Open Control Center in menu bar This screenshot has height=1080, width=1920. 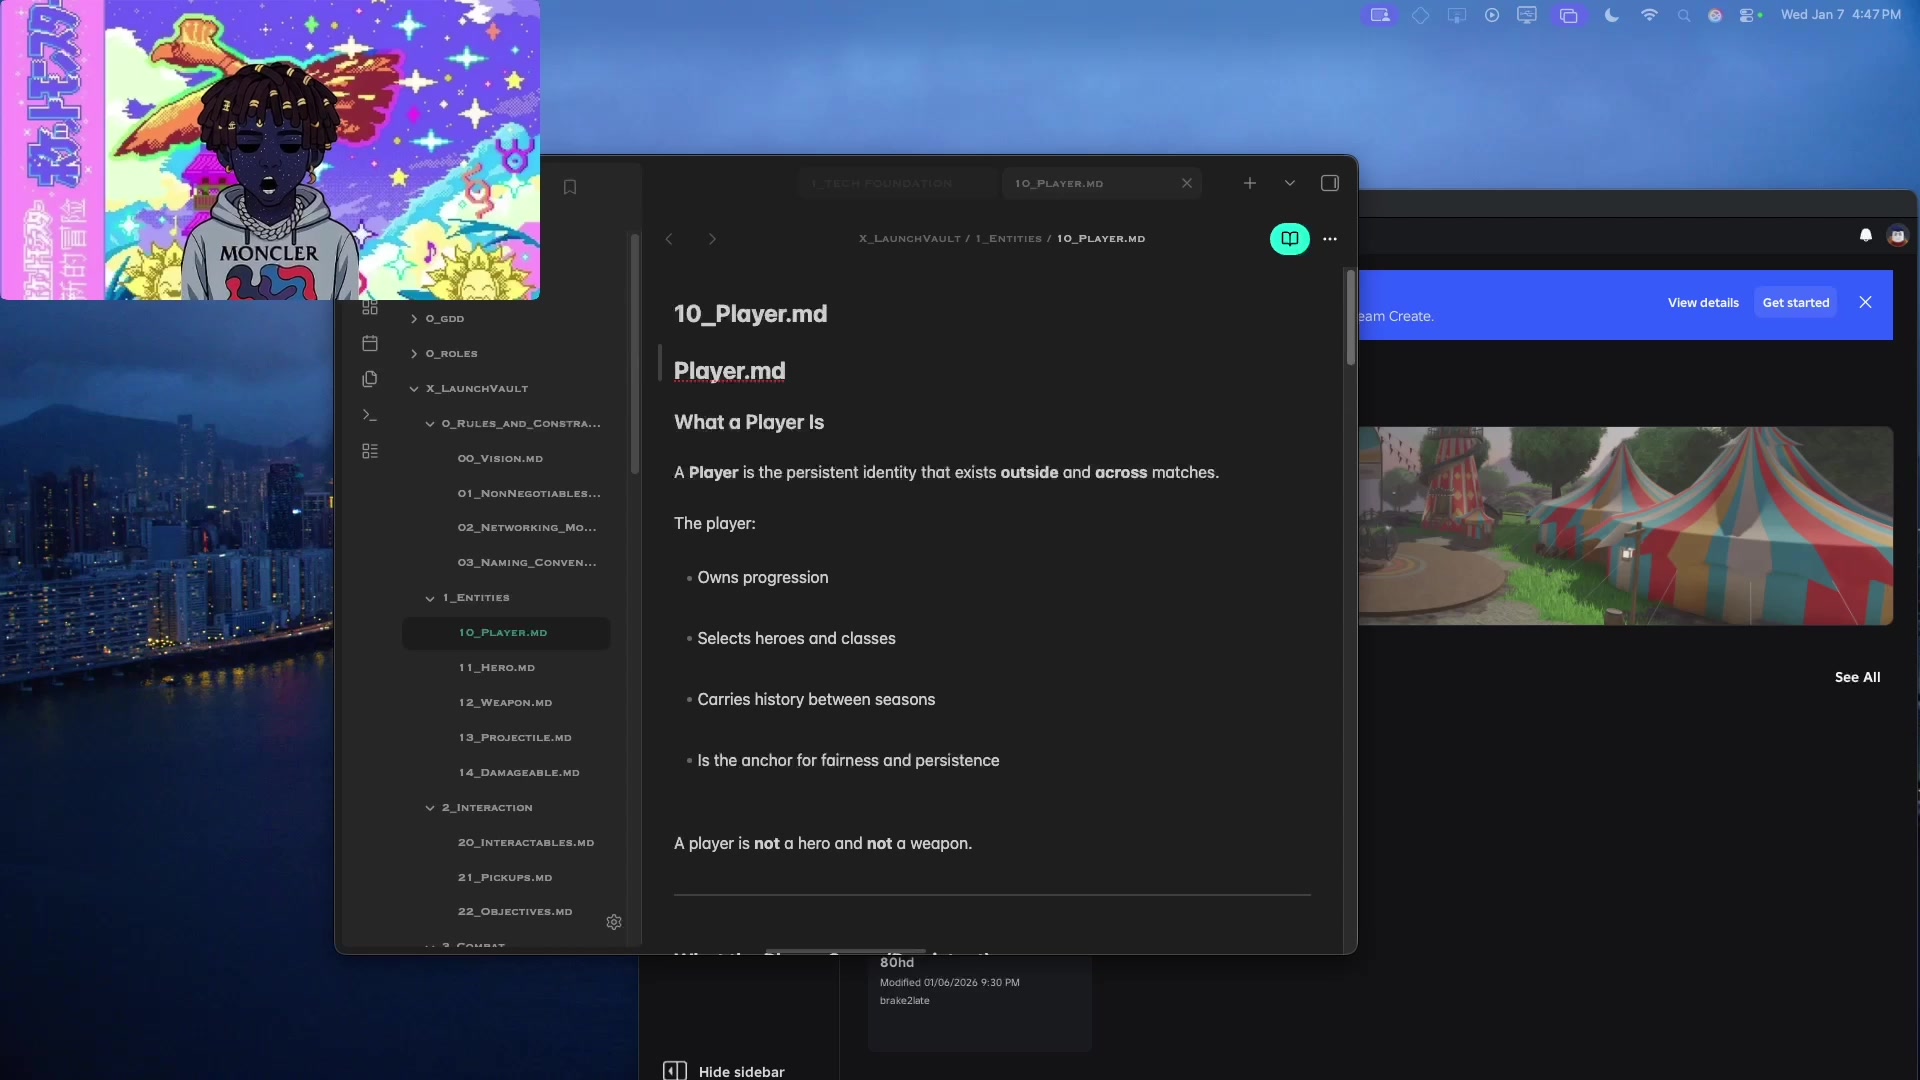(1749, 15)
